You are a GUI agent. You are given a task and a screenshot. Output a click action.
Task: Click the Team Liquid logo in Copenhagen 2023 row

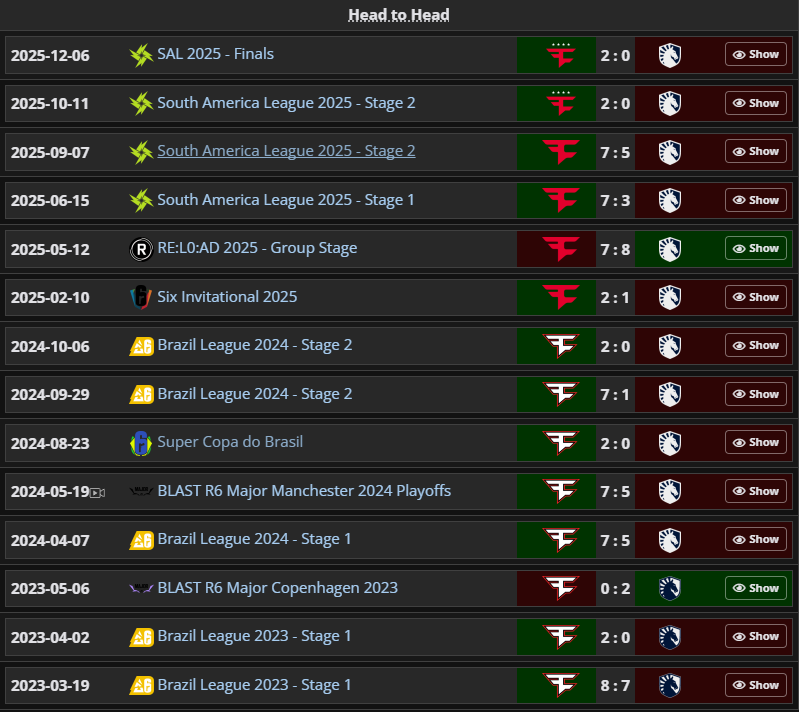(670, 588)
